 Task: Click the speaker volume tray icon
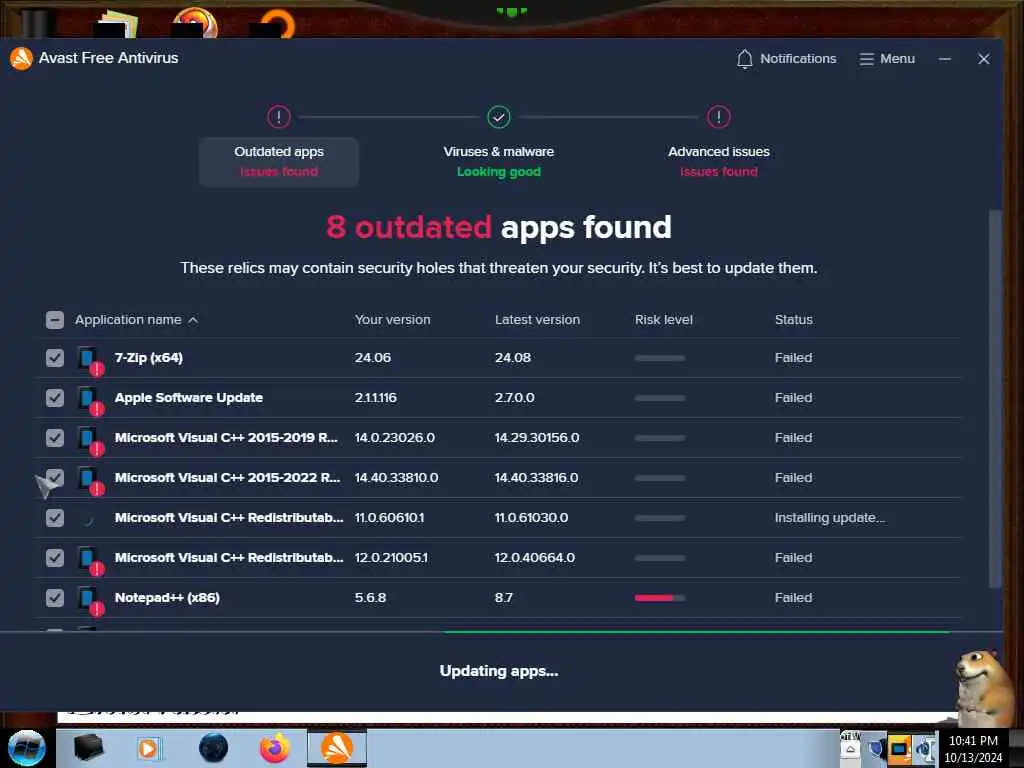(926, 749)
